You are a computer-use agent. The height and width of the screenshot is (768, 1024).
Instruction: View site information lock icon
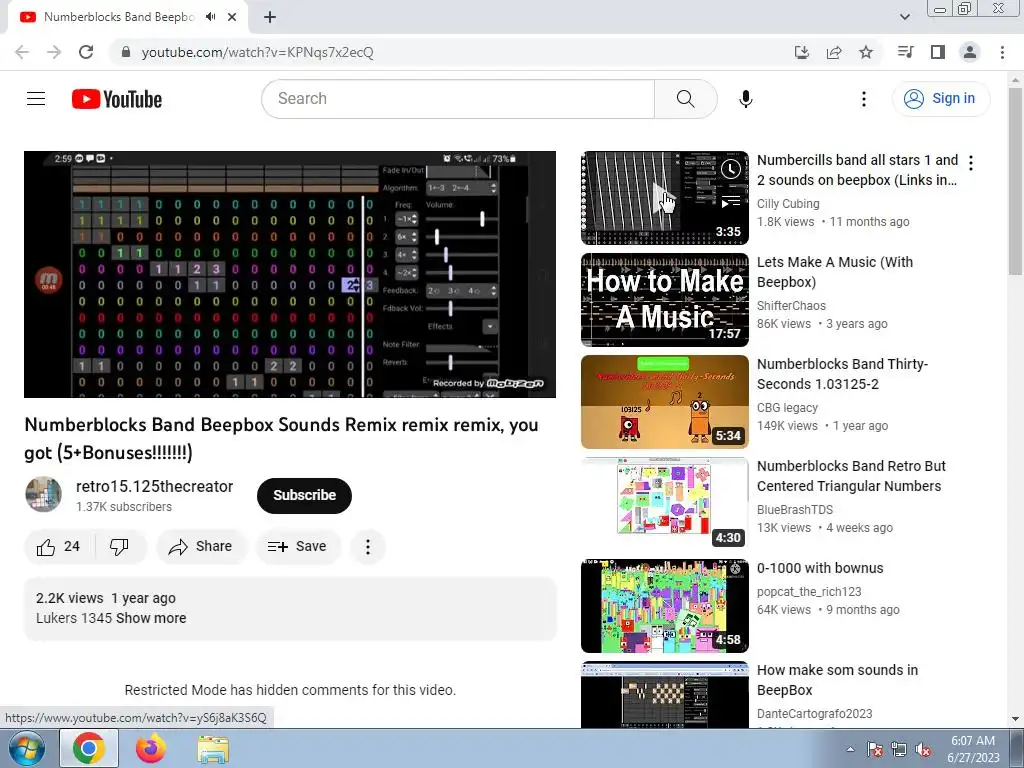coord(126,52)
